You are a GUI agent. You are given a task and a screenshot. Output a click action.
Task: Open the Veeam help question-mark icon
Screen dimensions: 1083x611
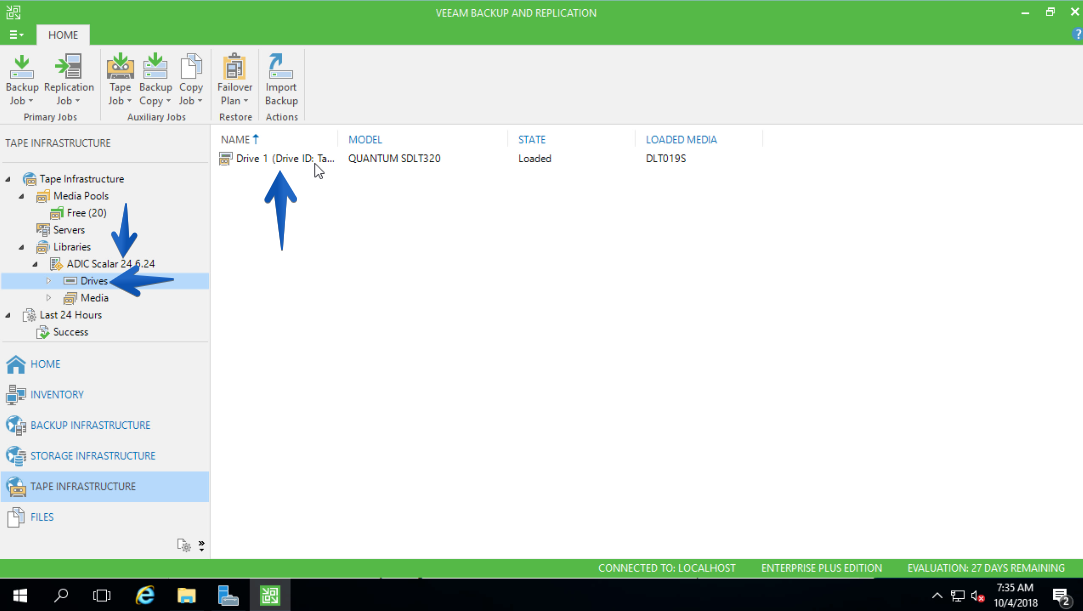[x=1077, y=35]
